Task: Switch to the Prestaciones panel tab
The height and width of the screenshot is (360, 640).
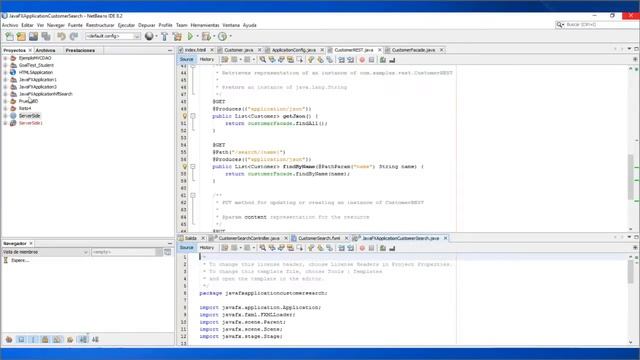Action: [x=80, y=50]
